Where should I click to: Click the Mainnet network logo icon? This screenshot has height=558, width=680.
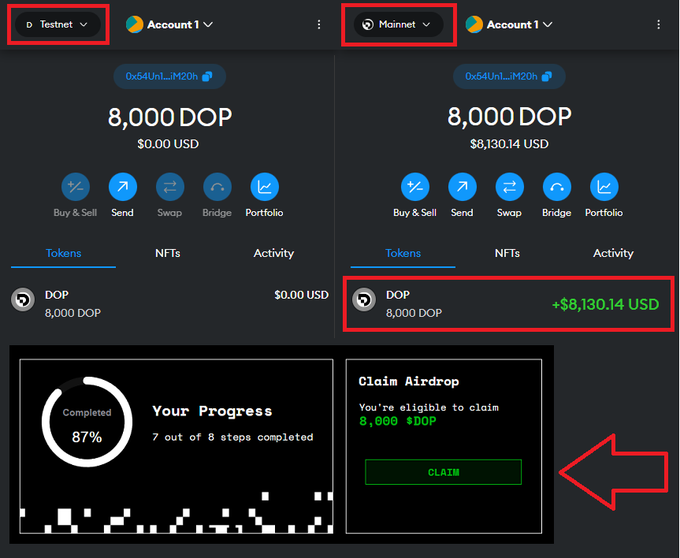368,25
